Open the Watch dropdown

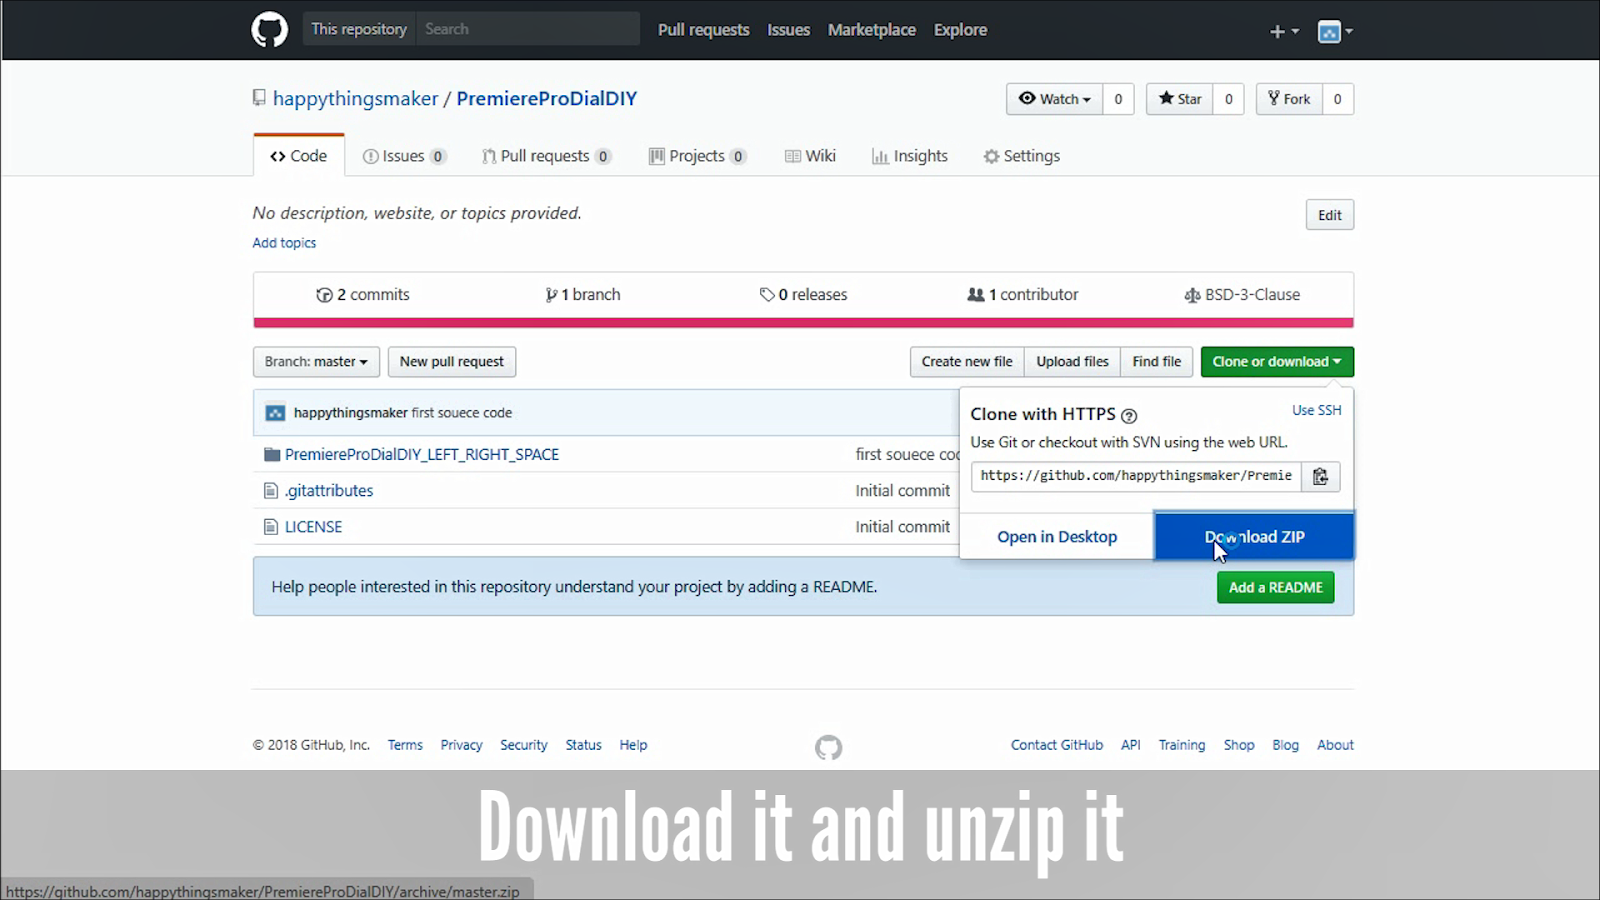click(x=1055, y=99)
